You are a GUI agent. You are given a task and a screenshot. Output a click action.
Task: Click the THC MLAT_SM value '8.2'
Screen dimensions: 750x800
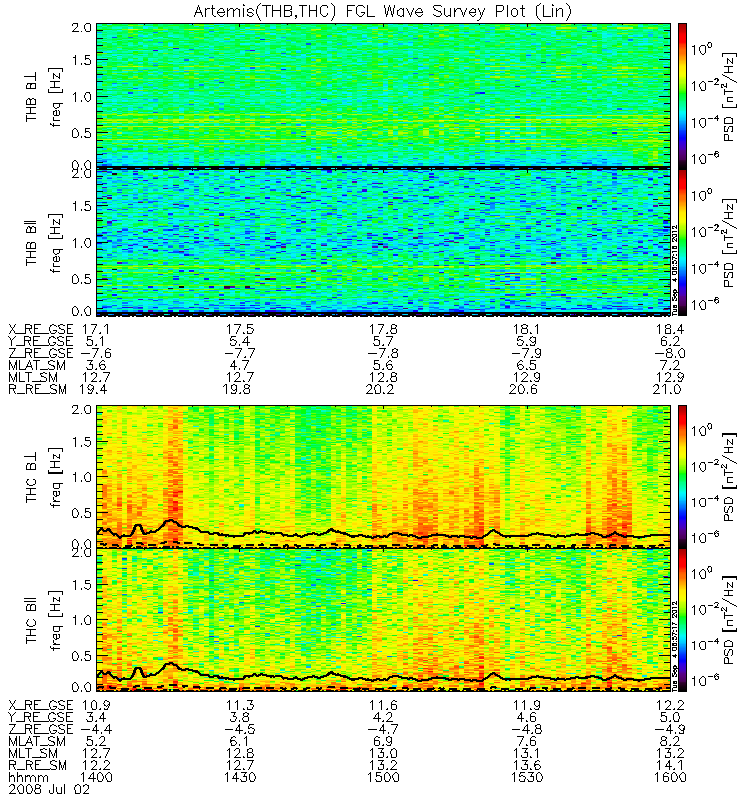pyautogui.click(x=670, y=741)
